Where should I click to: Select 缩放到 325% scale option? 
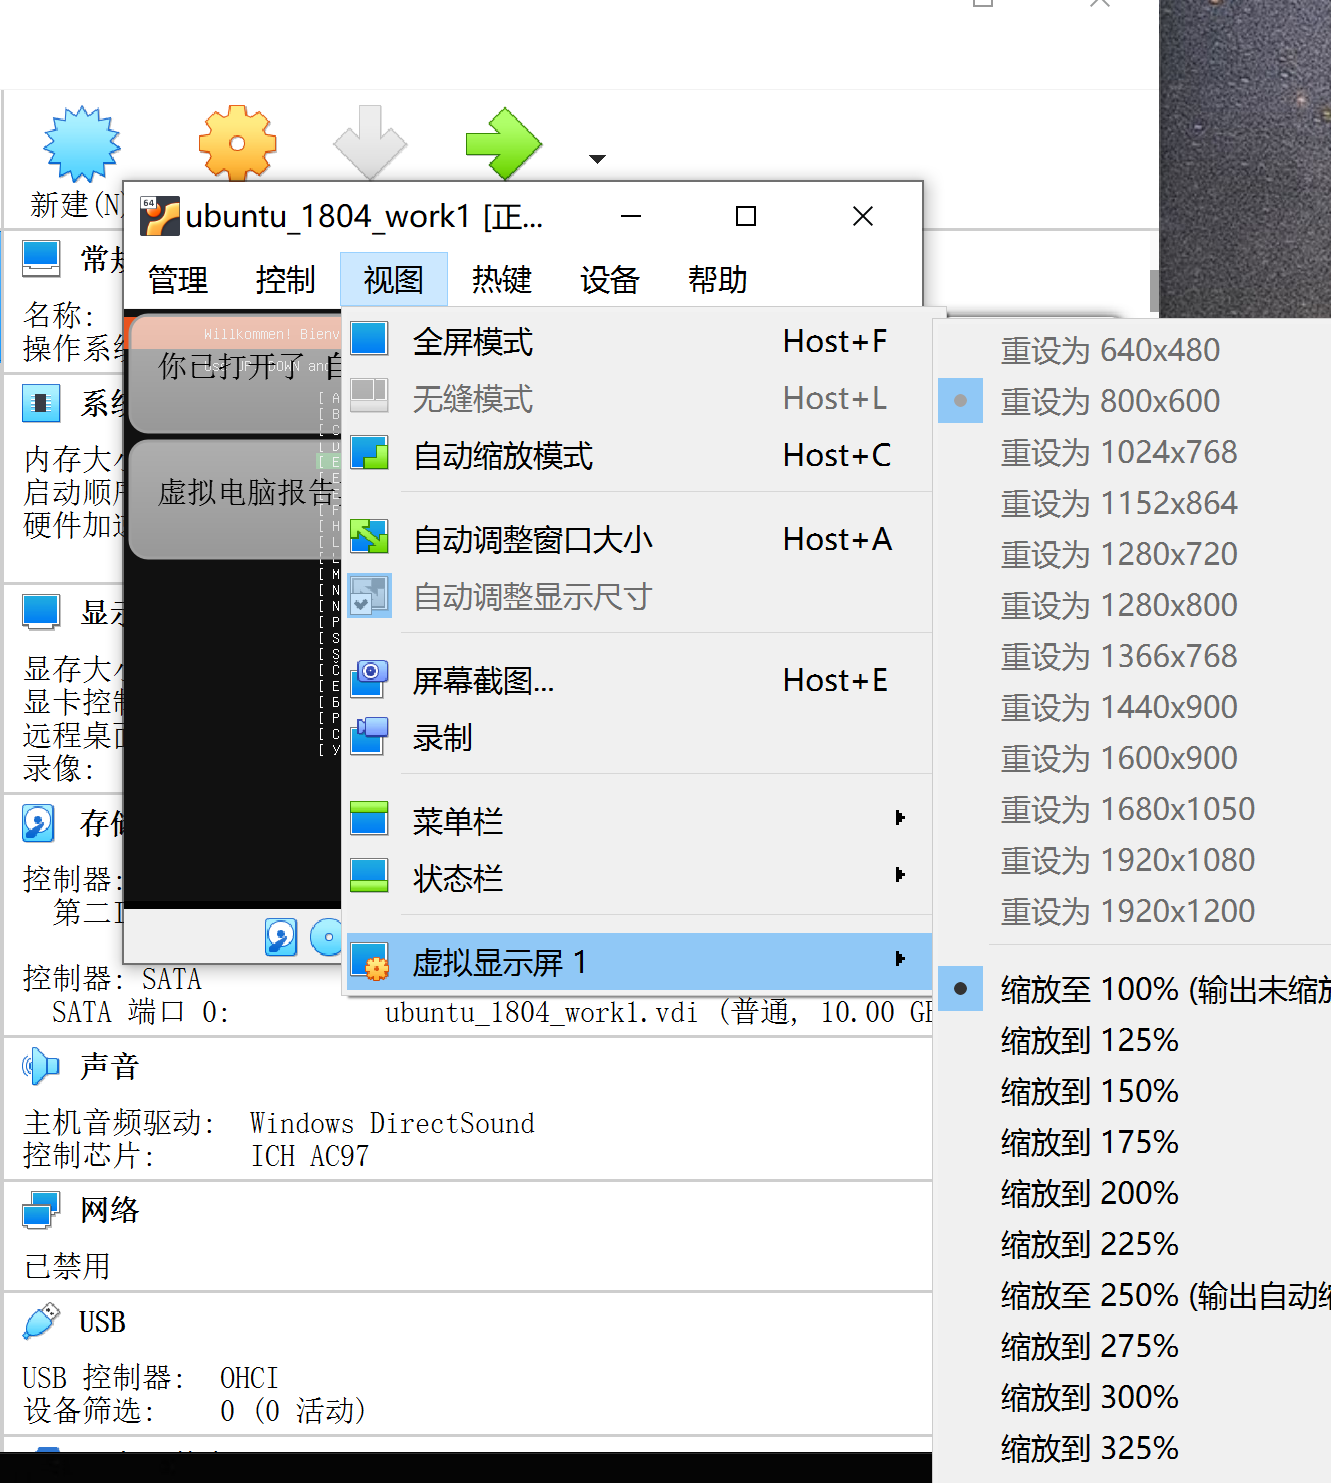pyautogui.click(x=1134, y=1448)
